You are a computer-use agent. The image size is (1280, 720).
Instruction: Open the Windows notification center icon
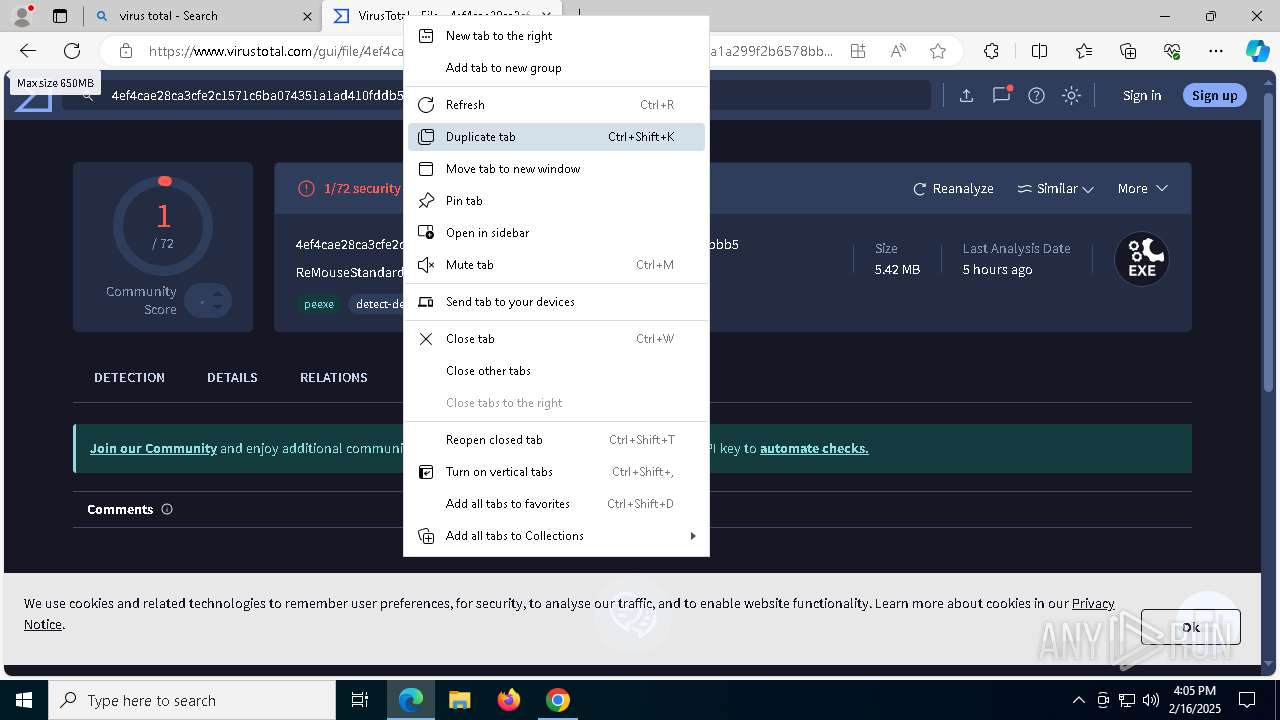tap(1247, 700)
